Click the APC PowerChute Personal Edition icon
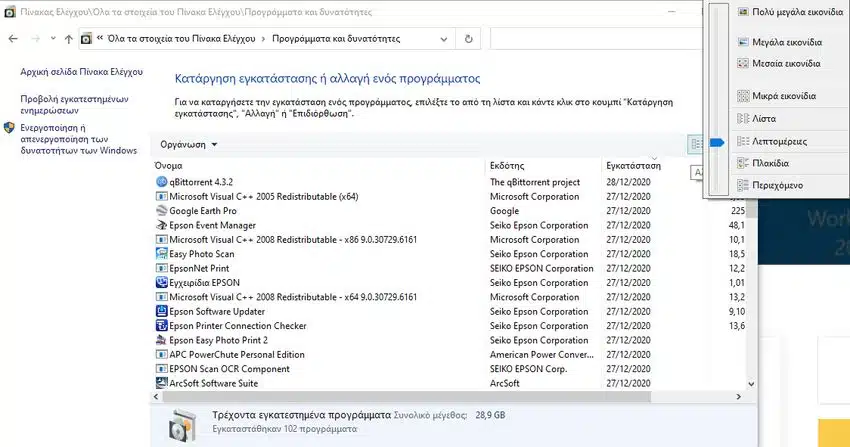This screenshot has height=447, width=850. click(162, 354)
